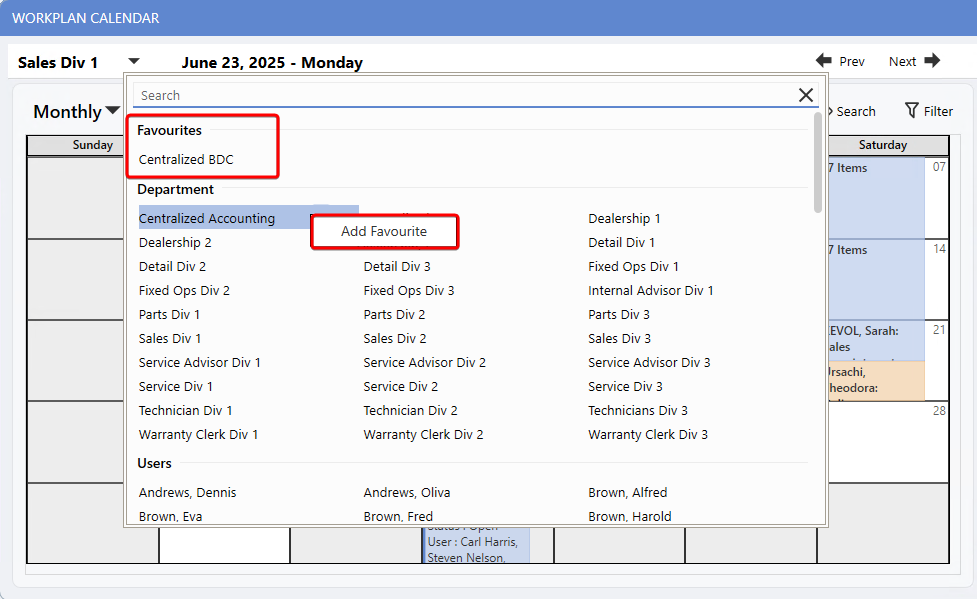Choose user Brown, Alfred
977x599 pixels.
[627, 493]
